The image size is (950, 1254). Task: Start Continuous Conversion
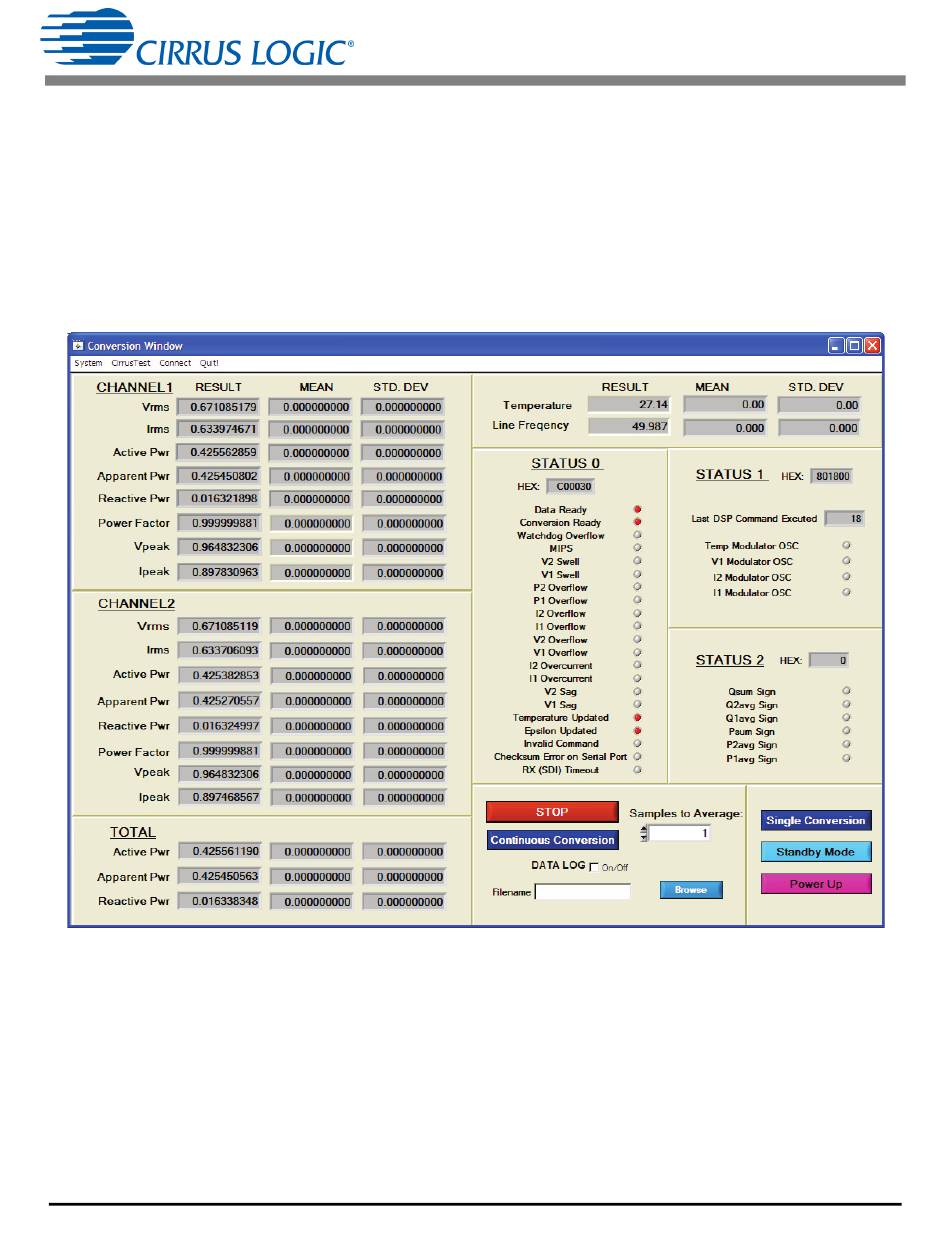(x=552, y=841)
